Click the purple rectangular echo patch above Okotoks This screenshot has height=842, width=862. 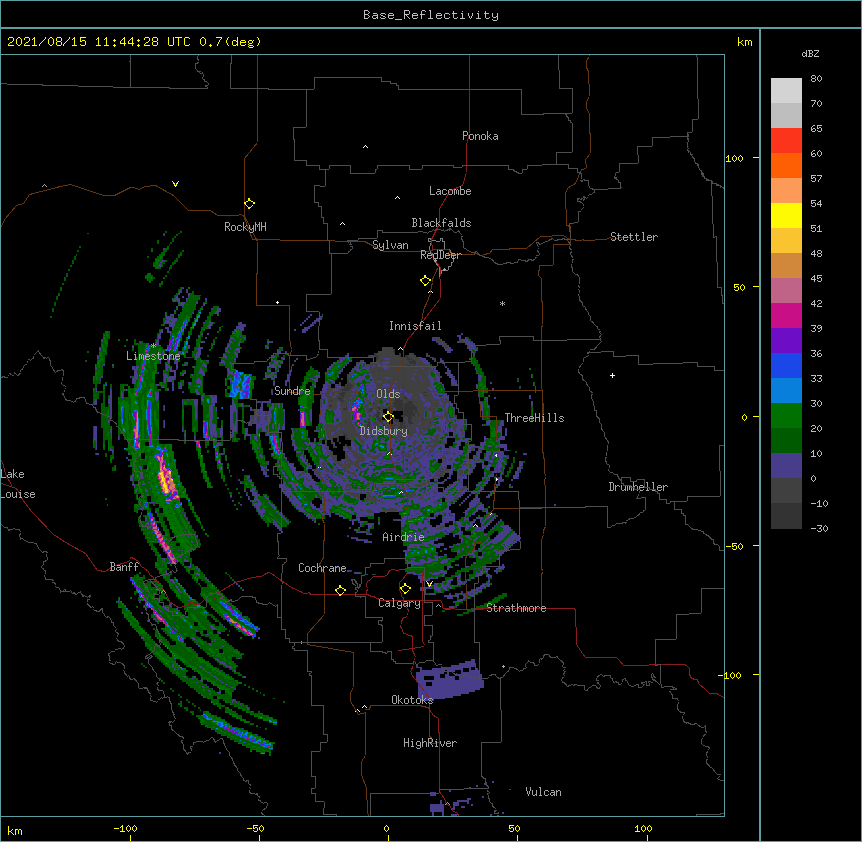[x=449, y=680]
